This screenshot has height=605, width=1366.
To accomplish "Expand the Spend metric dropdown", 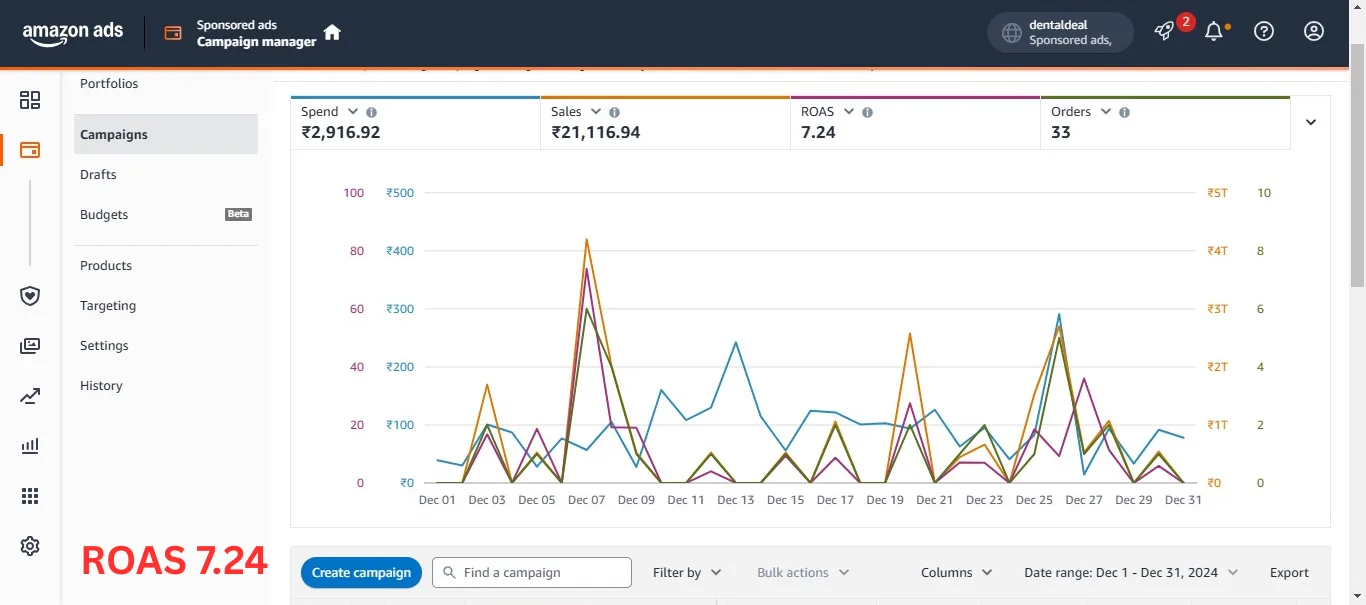I will tap(353, 112).
